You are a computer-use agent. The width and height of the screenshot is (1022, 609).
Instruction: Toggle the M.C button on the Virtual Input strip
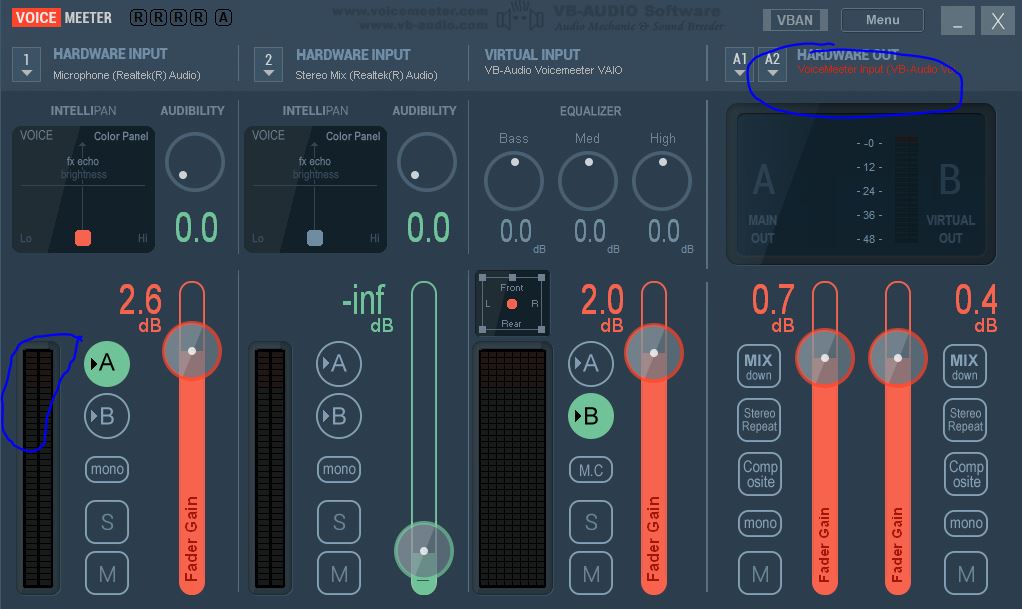[591, 470]
